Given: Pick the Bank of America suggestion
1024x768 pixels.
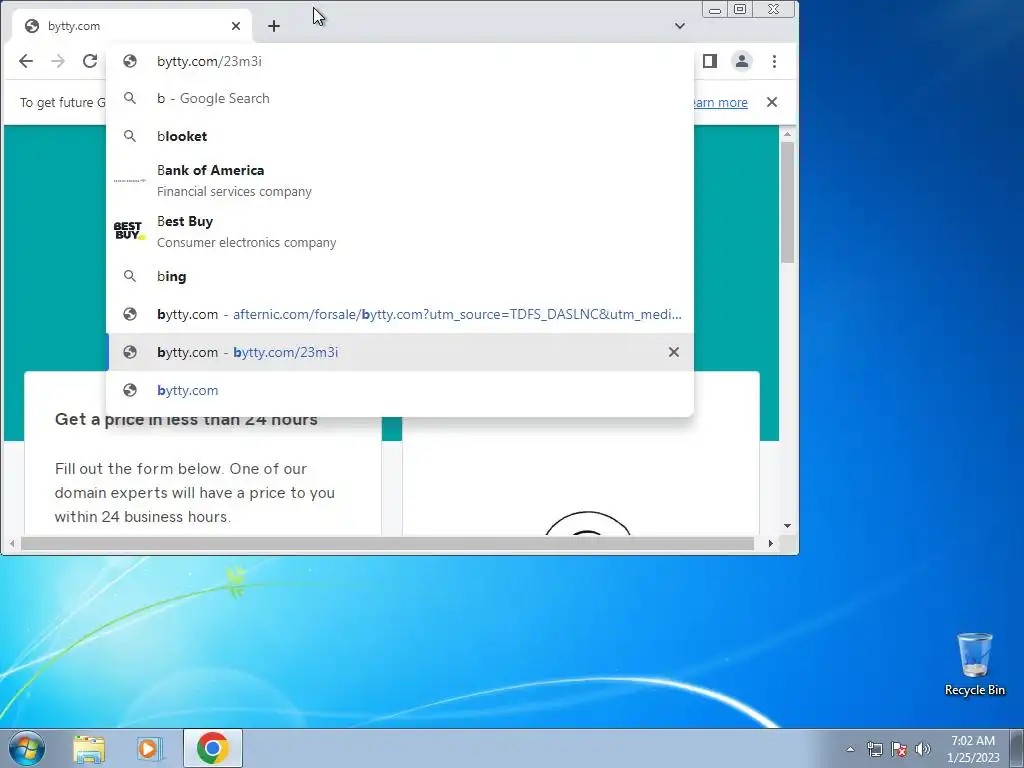Looking at the screenshot, I should [x=400, y=180].
